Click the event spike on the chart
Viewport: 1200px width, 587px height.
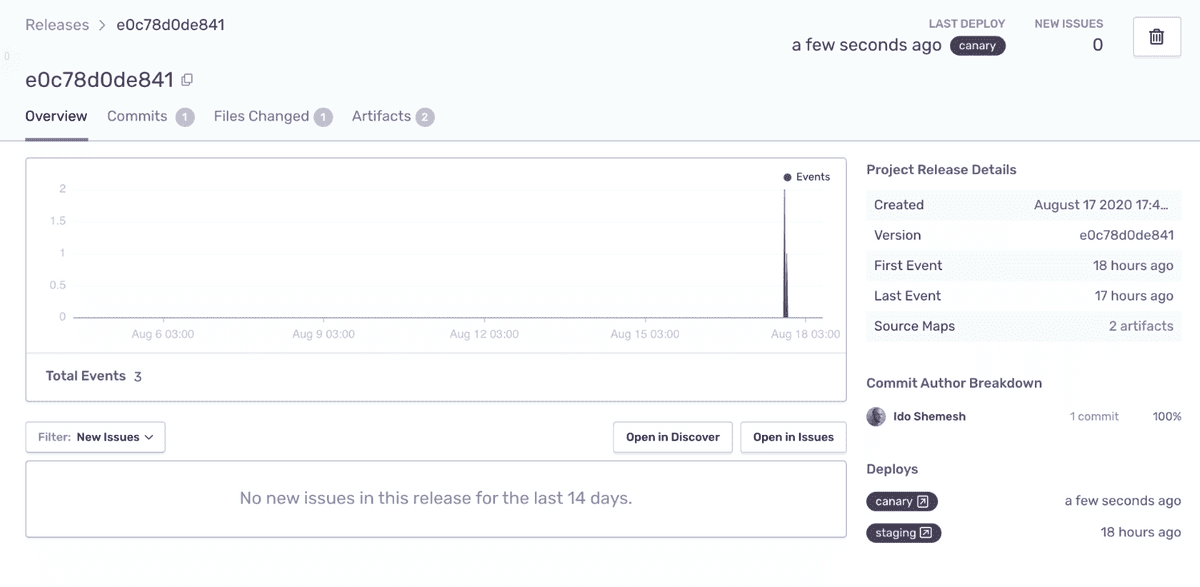(x=785, y=255)
